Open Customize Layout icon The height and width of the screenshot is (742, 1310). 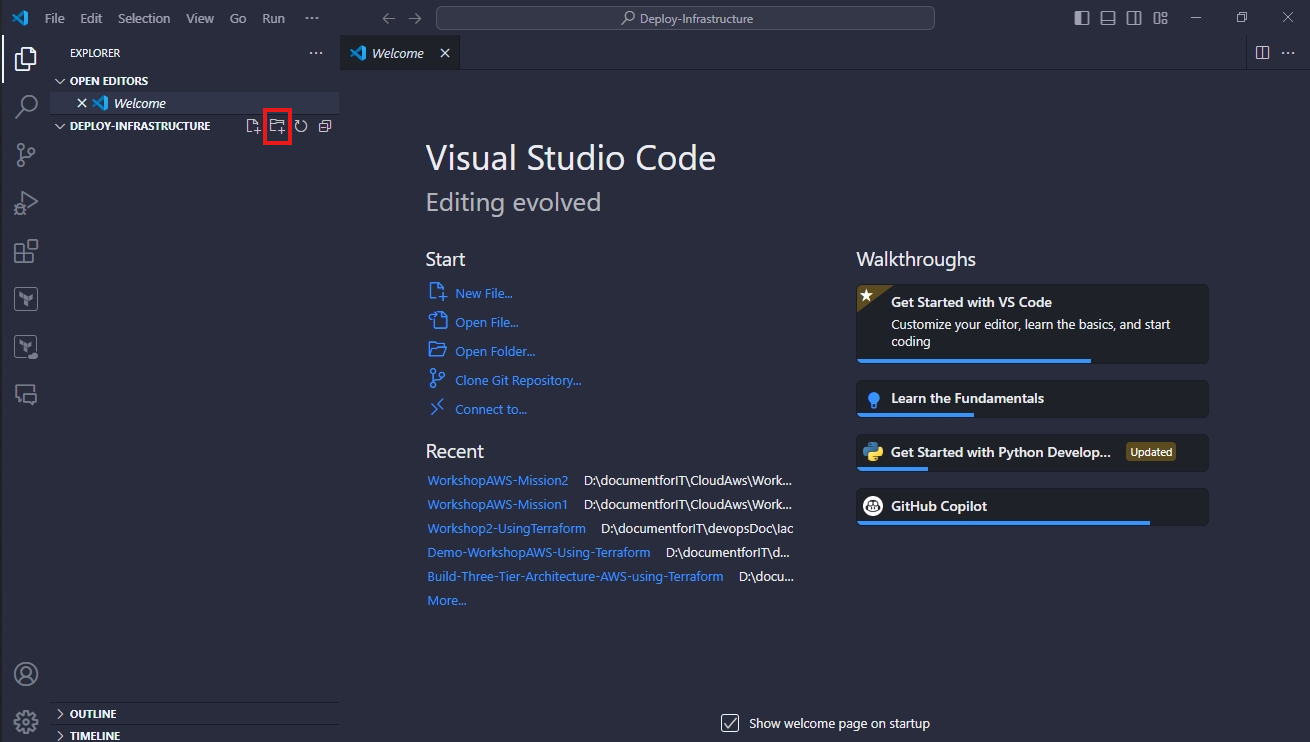pos(1160,18)
